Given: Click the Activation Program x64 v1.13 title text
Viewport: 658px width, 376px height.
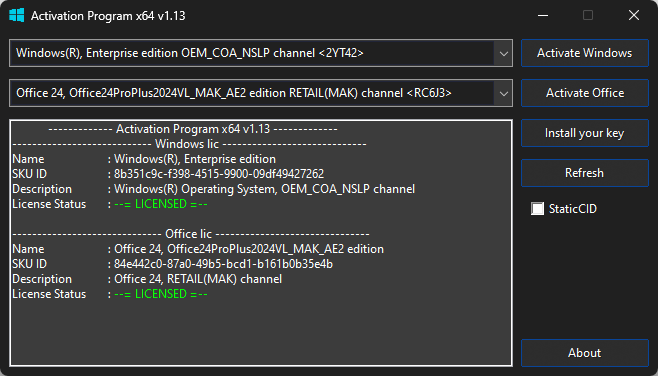Looking at the screenshot, I should [108, 16].
